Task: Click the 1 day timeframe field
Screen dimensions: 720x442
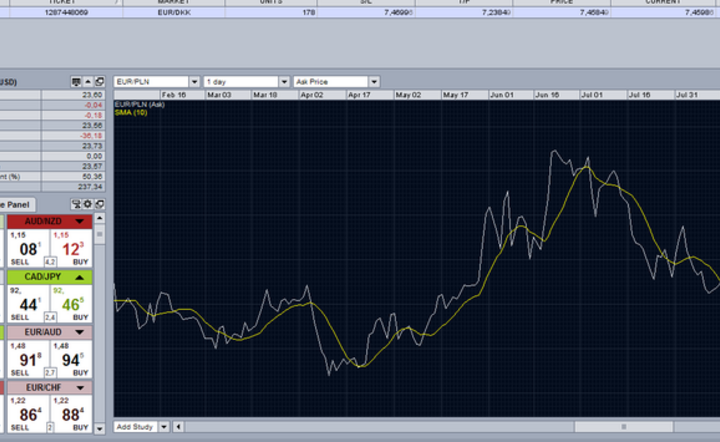Action: [241, 82]
